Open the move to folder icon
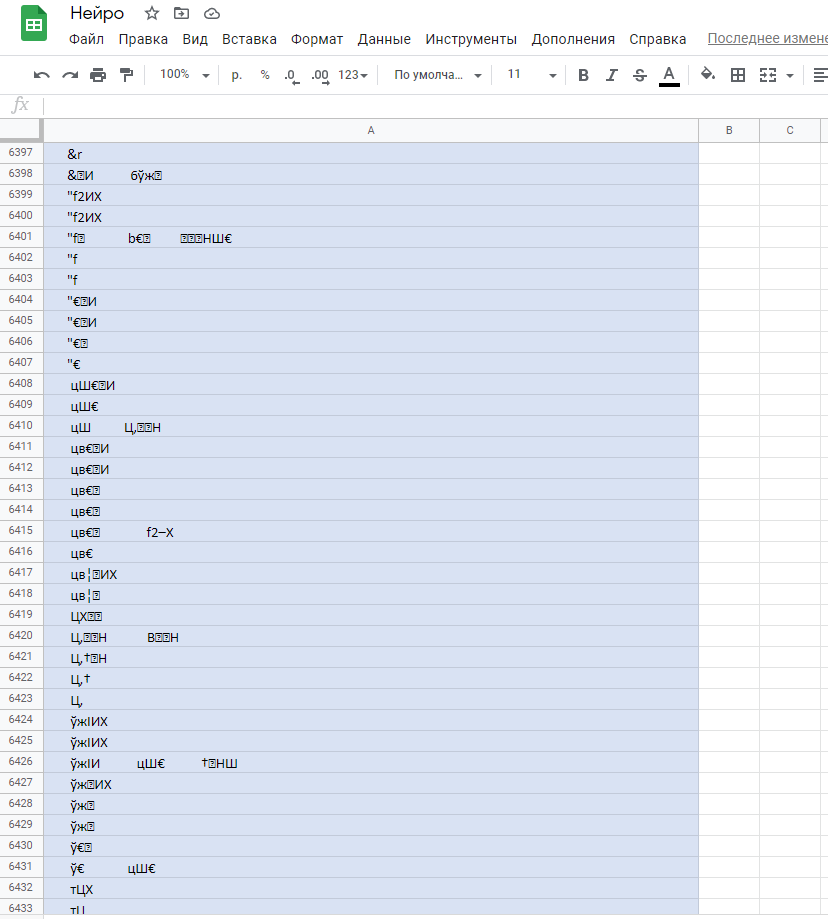828x919 pixels. pos(181,13)
